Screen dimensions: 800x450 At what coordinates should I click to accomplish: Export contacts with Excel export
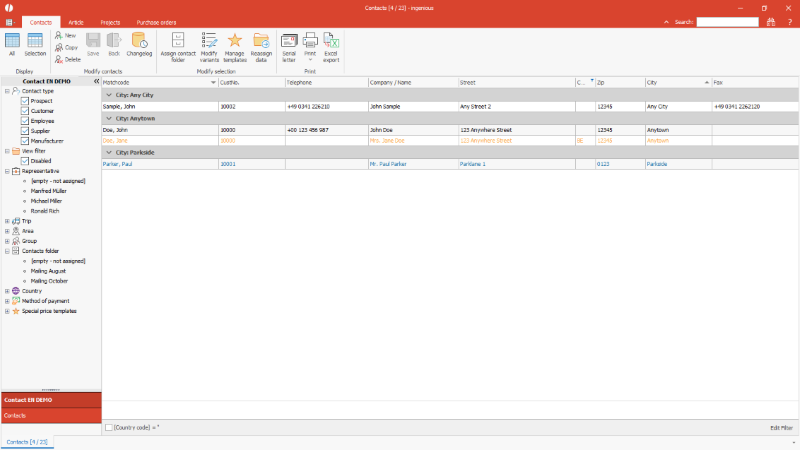[331, 42]
